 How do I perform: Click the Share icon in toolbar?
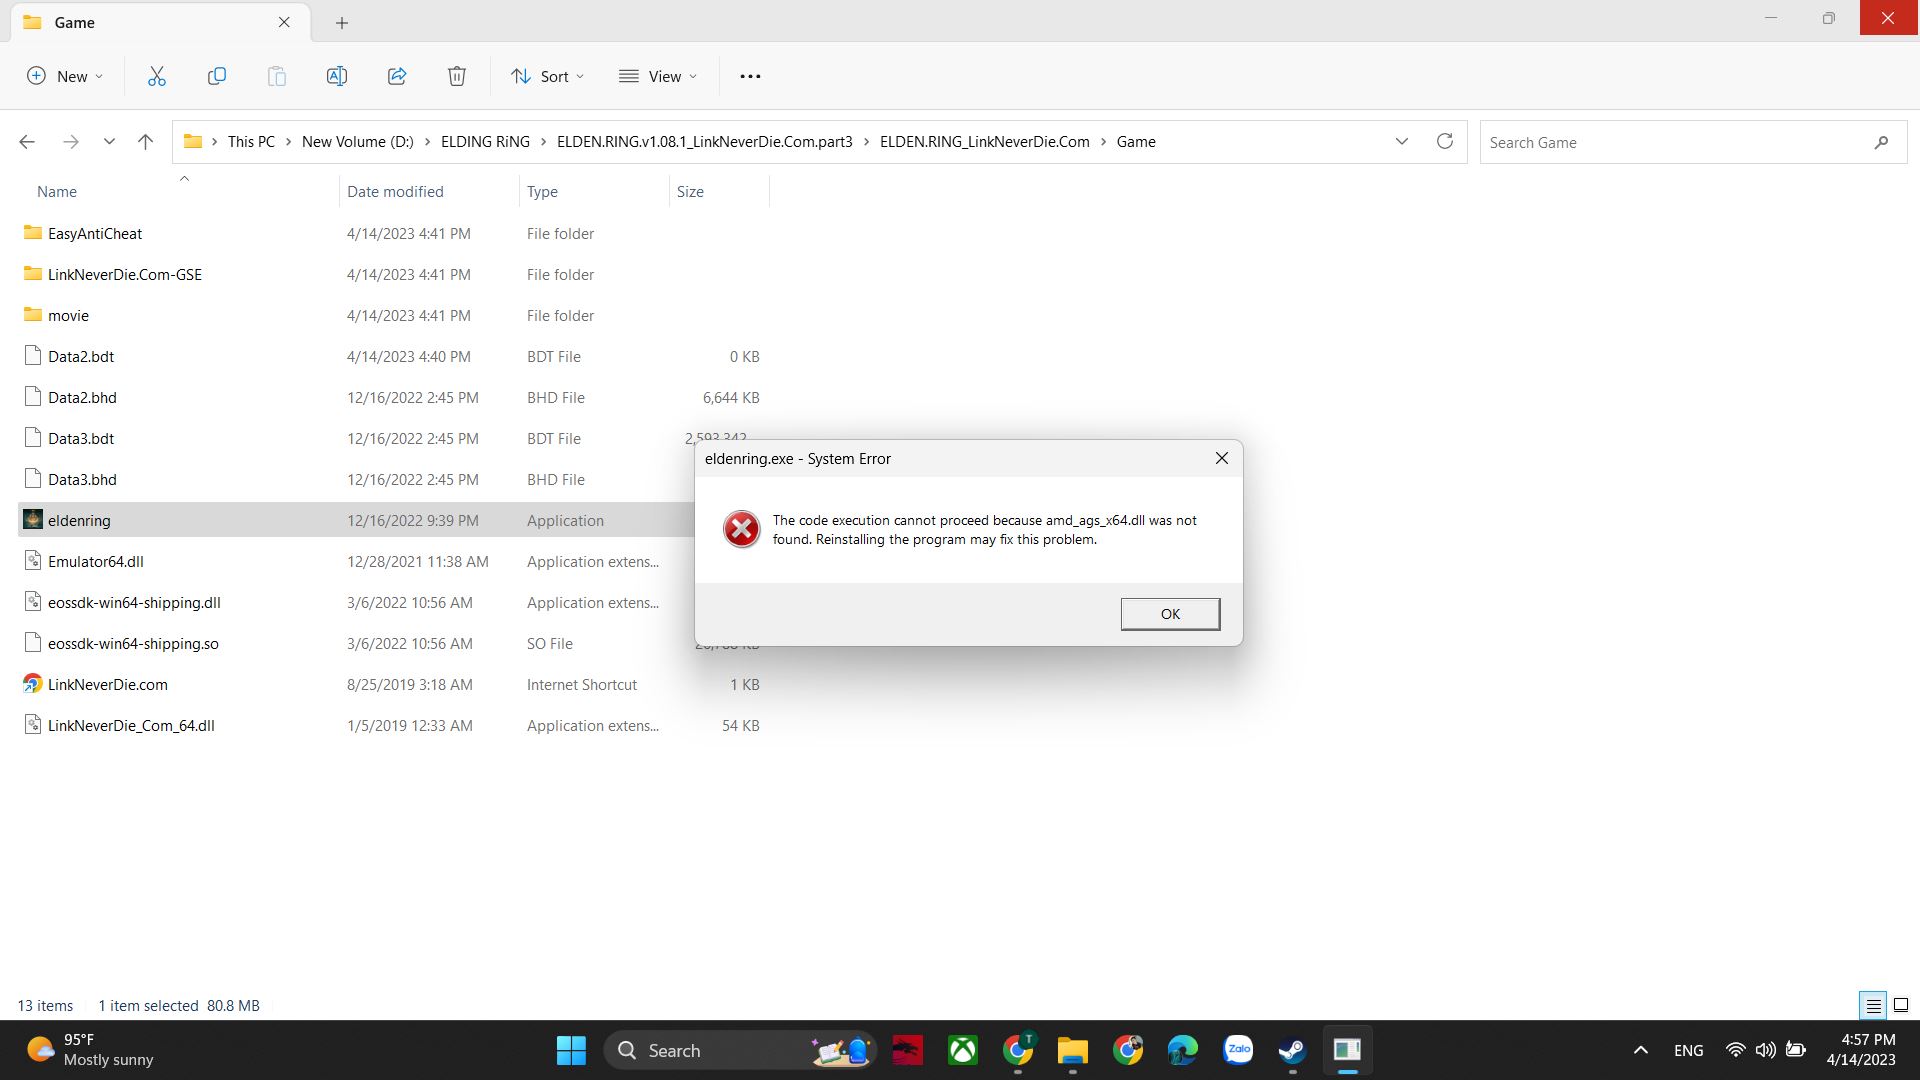tap(397, 76)
